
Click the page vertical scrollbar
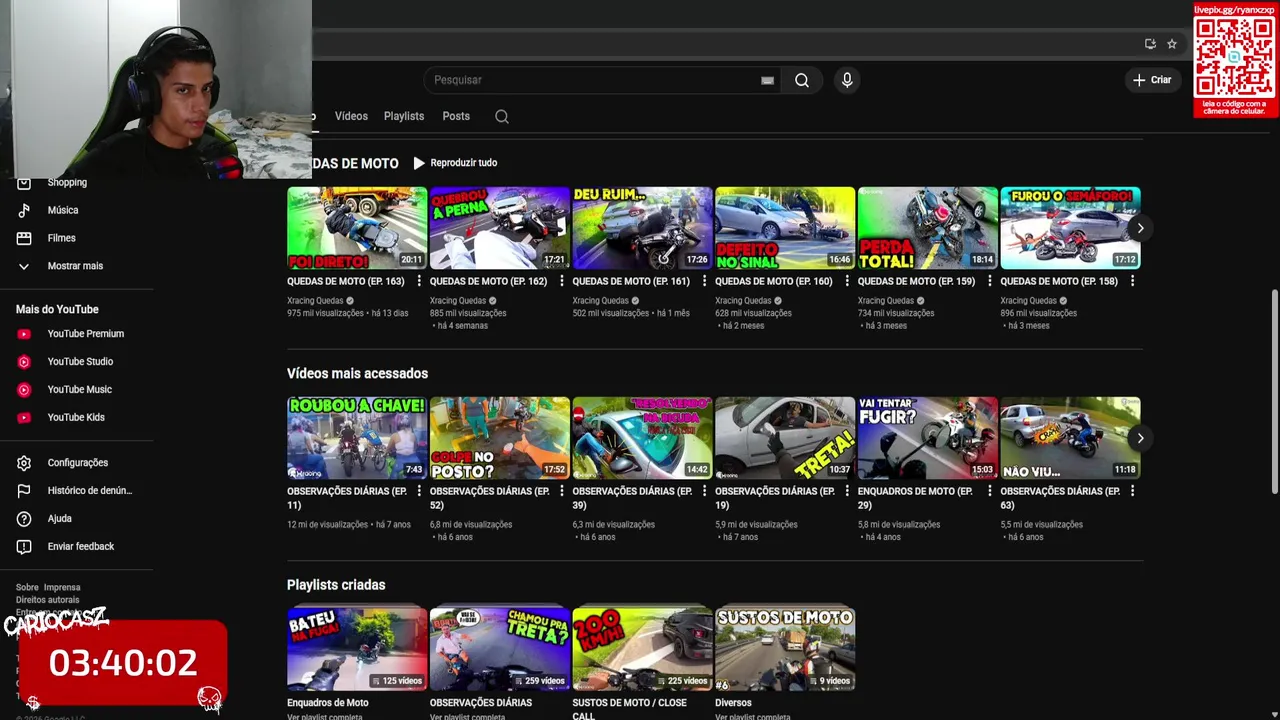[1274, 390]
